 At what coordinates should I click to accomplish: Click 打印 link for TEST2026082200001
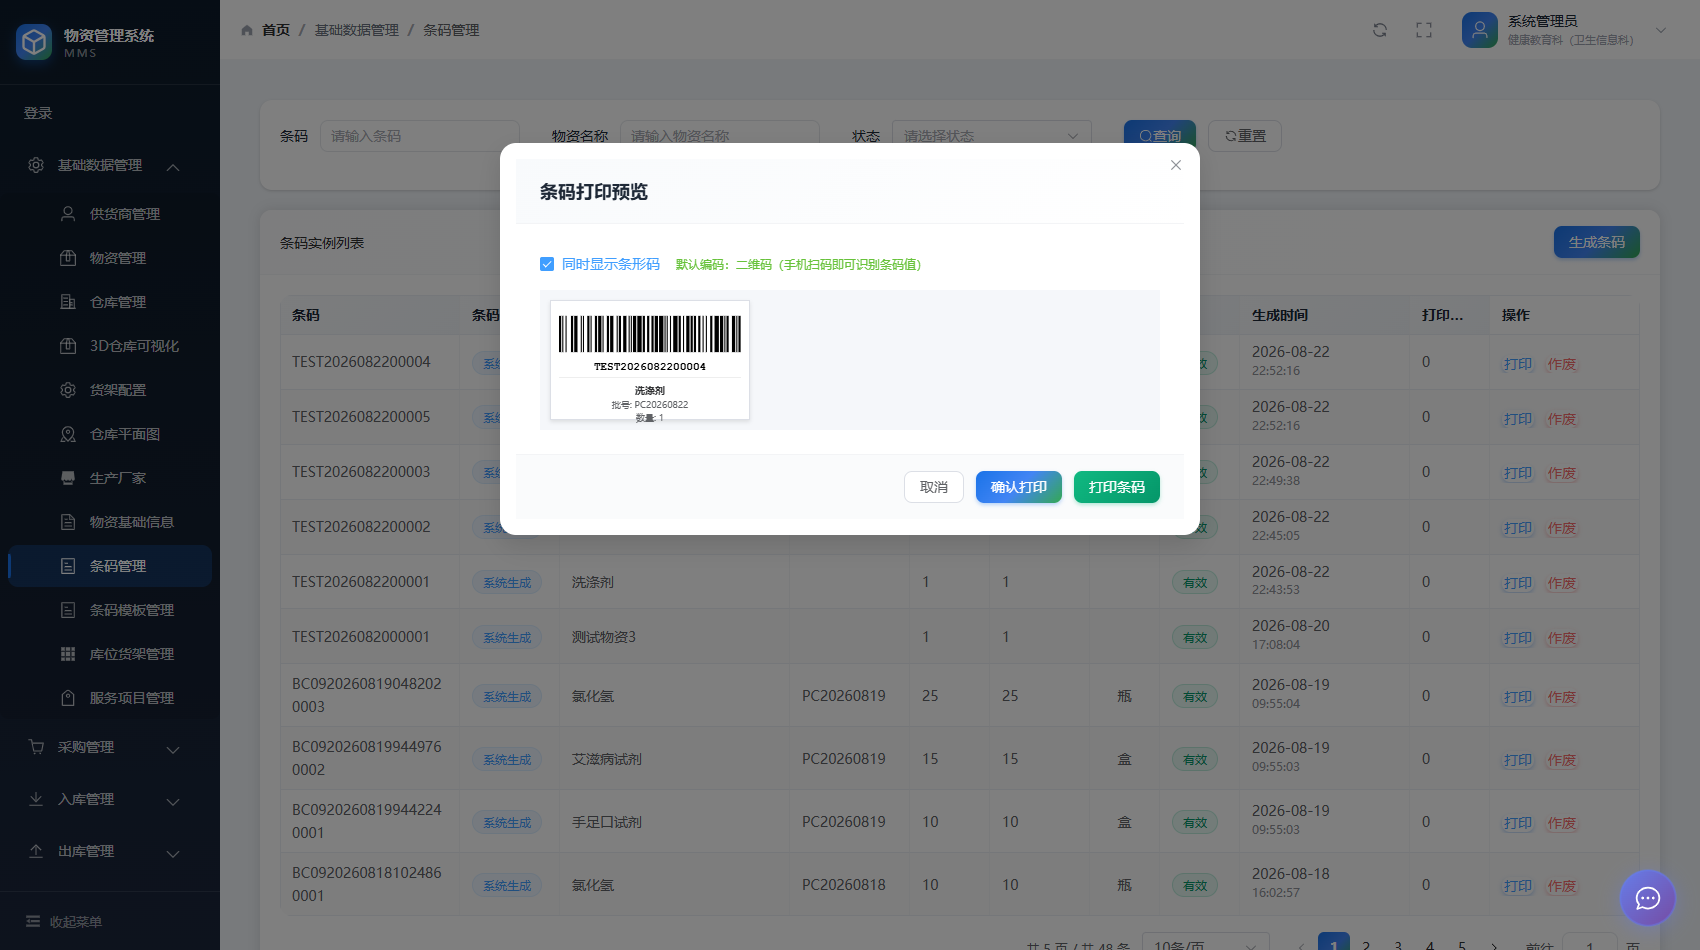click(x=1518, y=583)
